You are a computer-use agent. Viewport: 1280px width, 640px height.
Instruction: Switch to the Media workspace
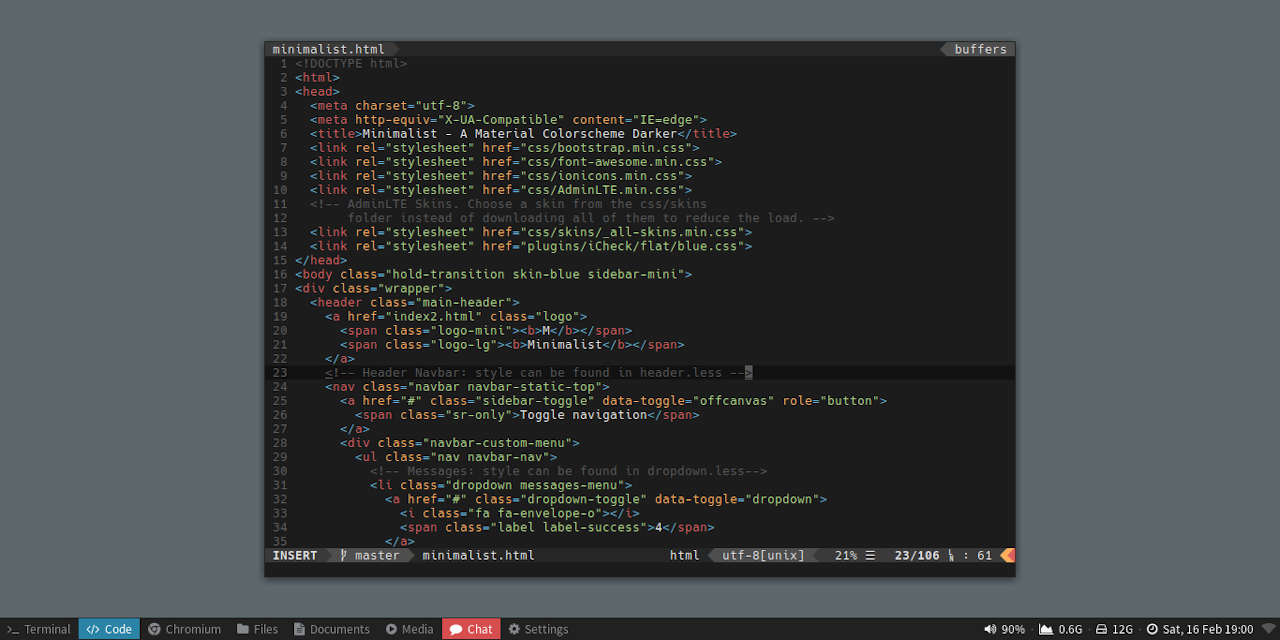tap(410, 629)
